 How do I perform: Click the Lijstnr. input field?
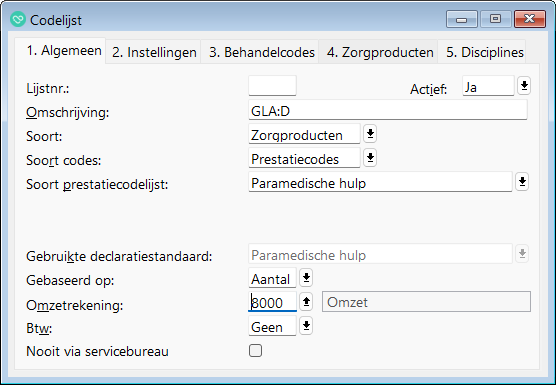coord(272,85)
